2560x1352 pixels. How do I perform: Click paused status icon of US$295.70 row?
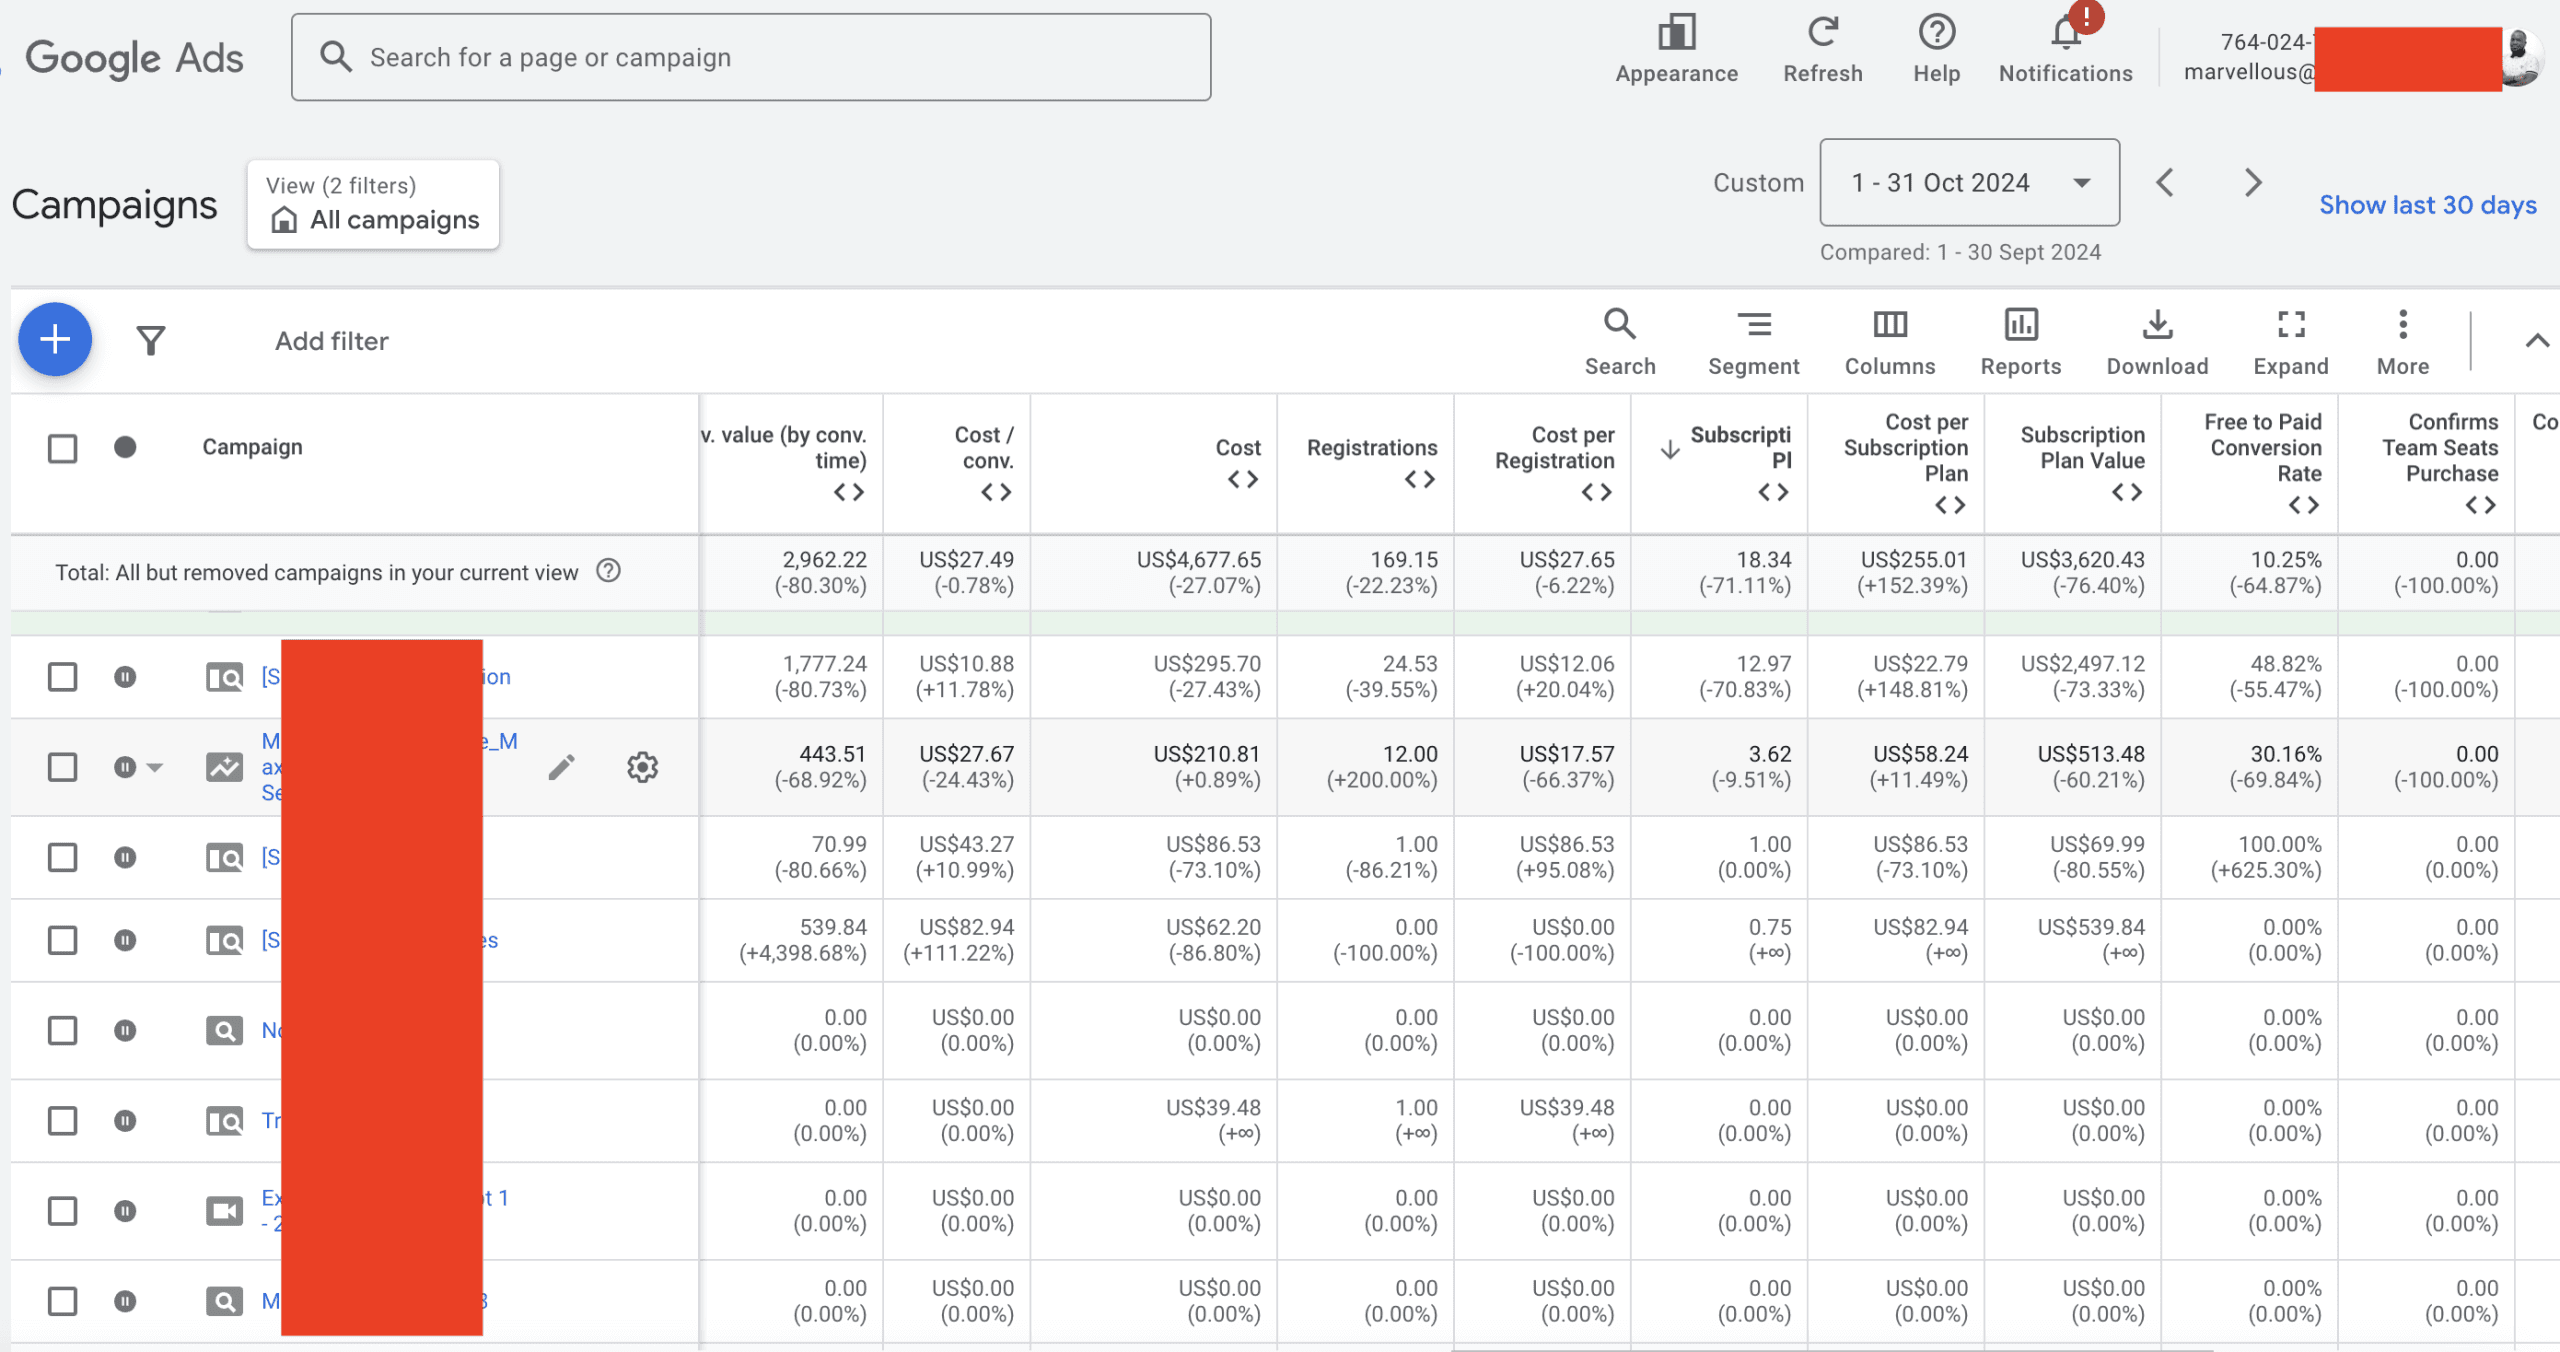[x=125, y=677]
